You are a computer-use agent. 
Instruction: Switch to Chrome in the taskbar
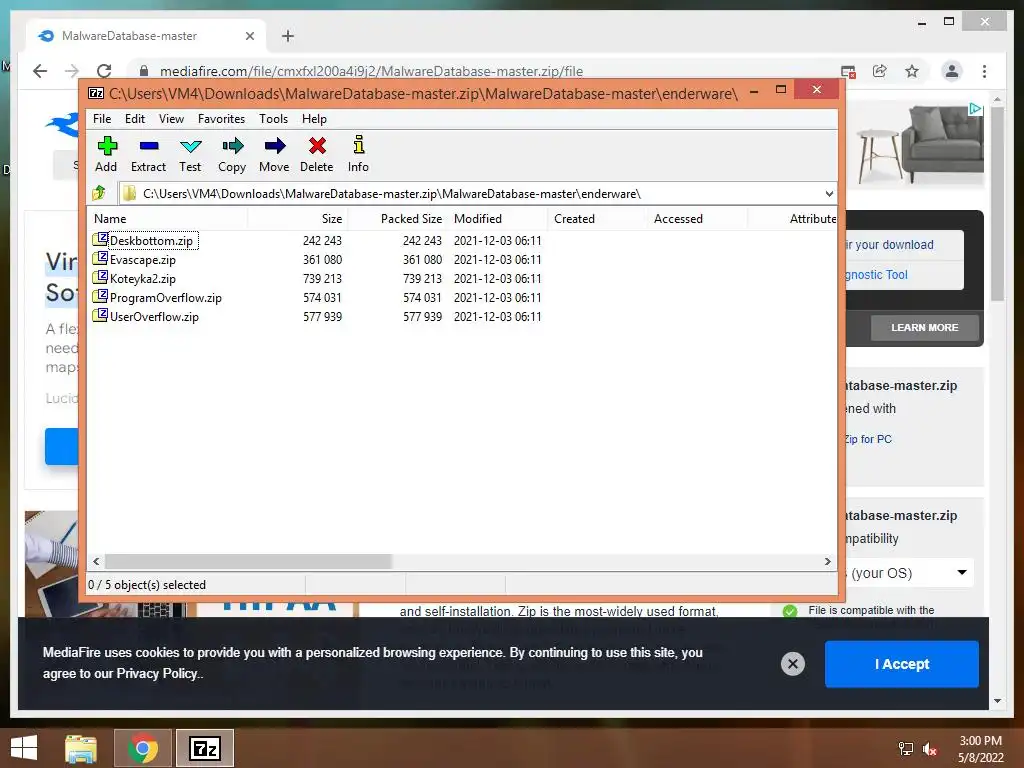pos(143,748)
